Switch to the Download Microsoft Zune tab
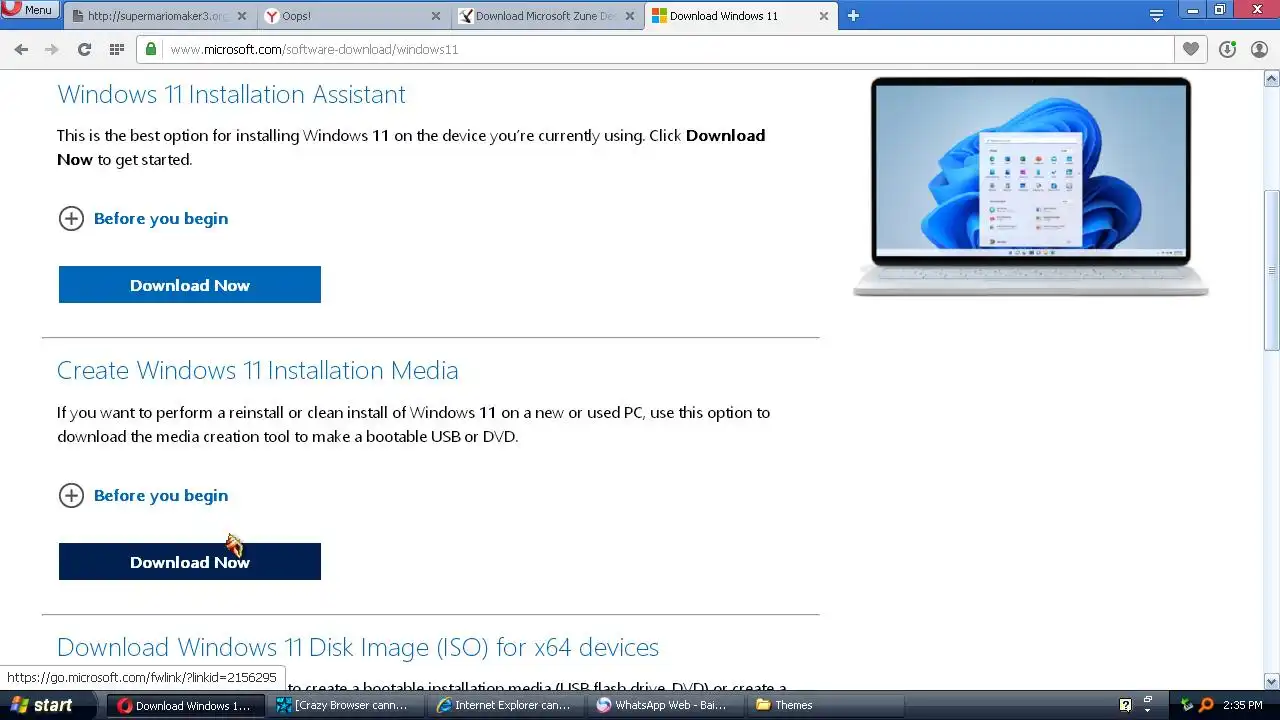The image size is (1280, 720). 546,16
